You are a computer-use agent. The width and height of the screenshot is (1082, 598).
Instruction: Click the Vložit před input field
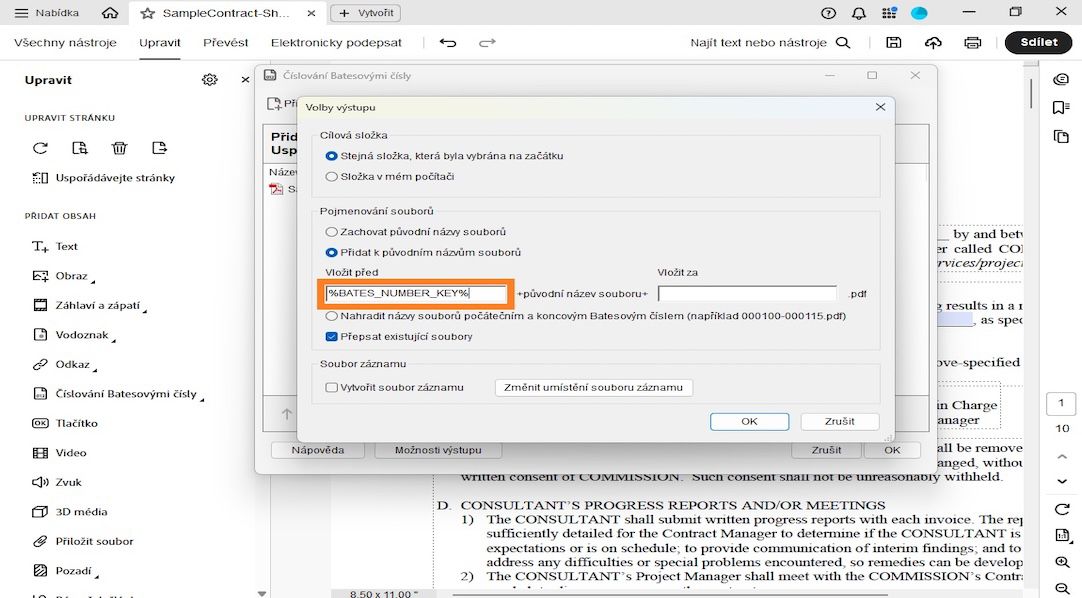click(x=416, y=294)
